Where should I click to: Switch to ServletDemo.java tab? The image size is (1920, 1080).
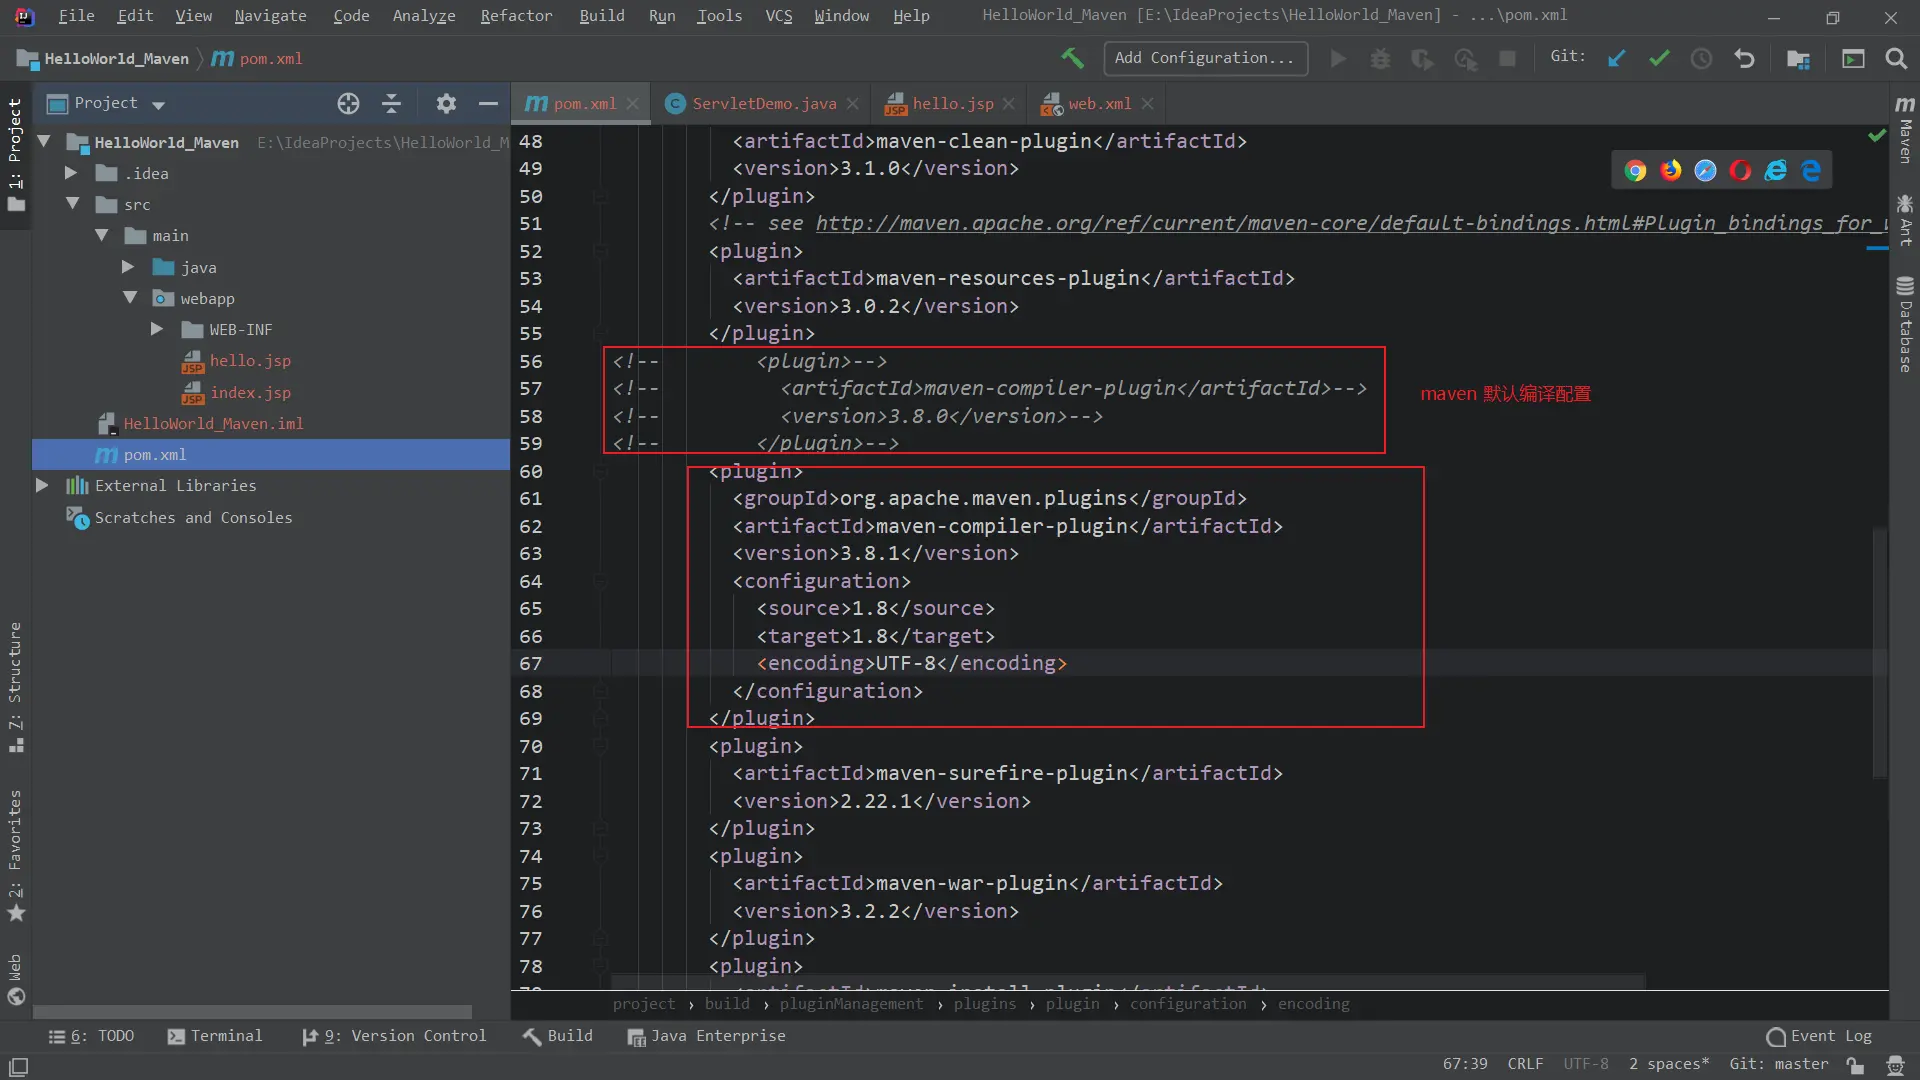pyautogui.click(x=763, y=104)
